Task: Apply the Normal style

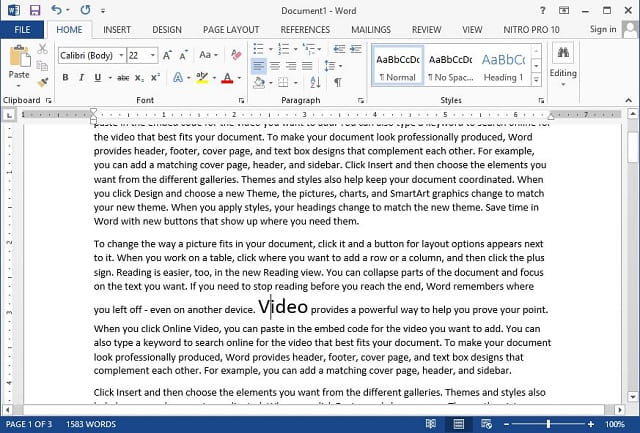Action: (398, 66)
